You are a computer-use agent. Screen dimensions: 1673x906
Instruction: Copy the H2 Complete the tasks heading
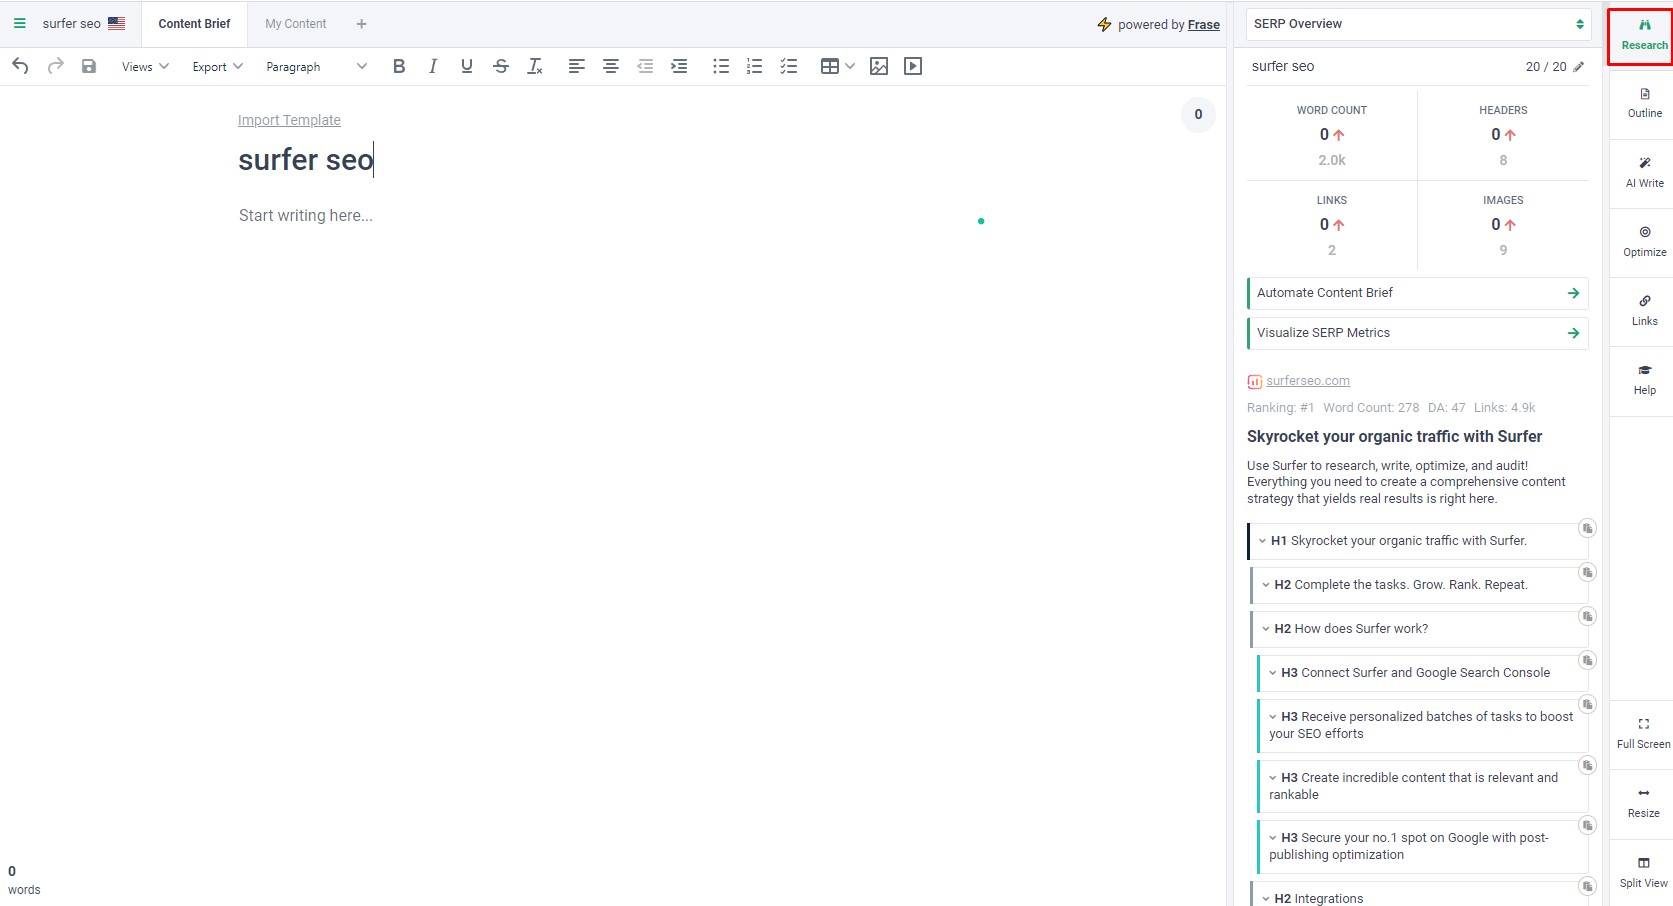[1587, 572]
